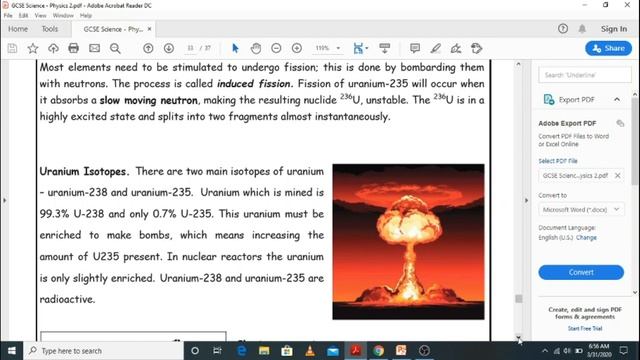
Task: Click the Windows search box on taskbar
Action: [x=103, y=351]
